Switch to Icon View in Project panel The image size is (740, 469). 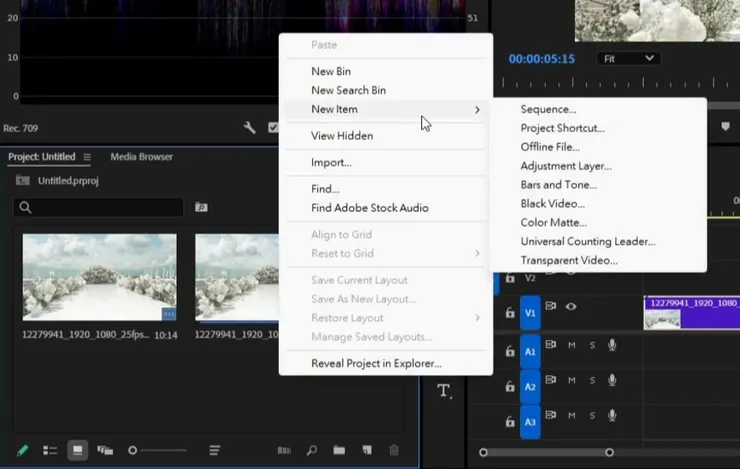tap(77, 451)
